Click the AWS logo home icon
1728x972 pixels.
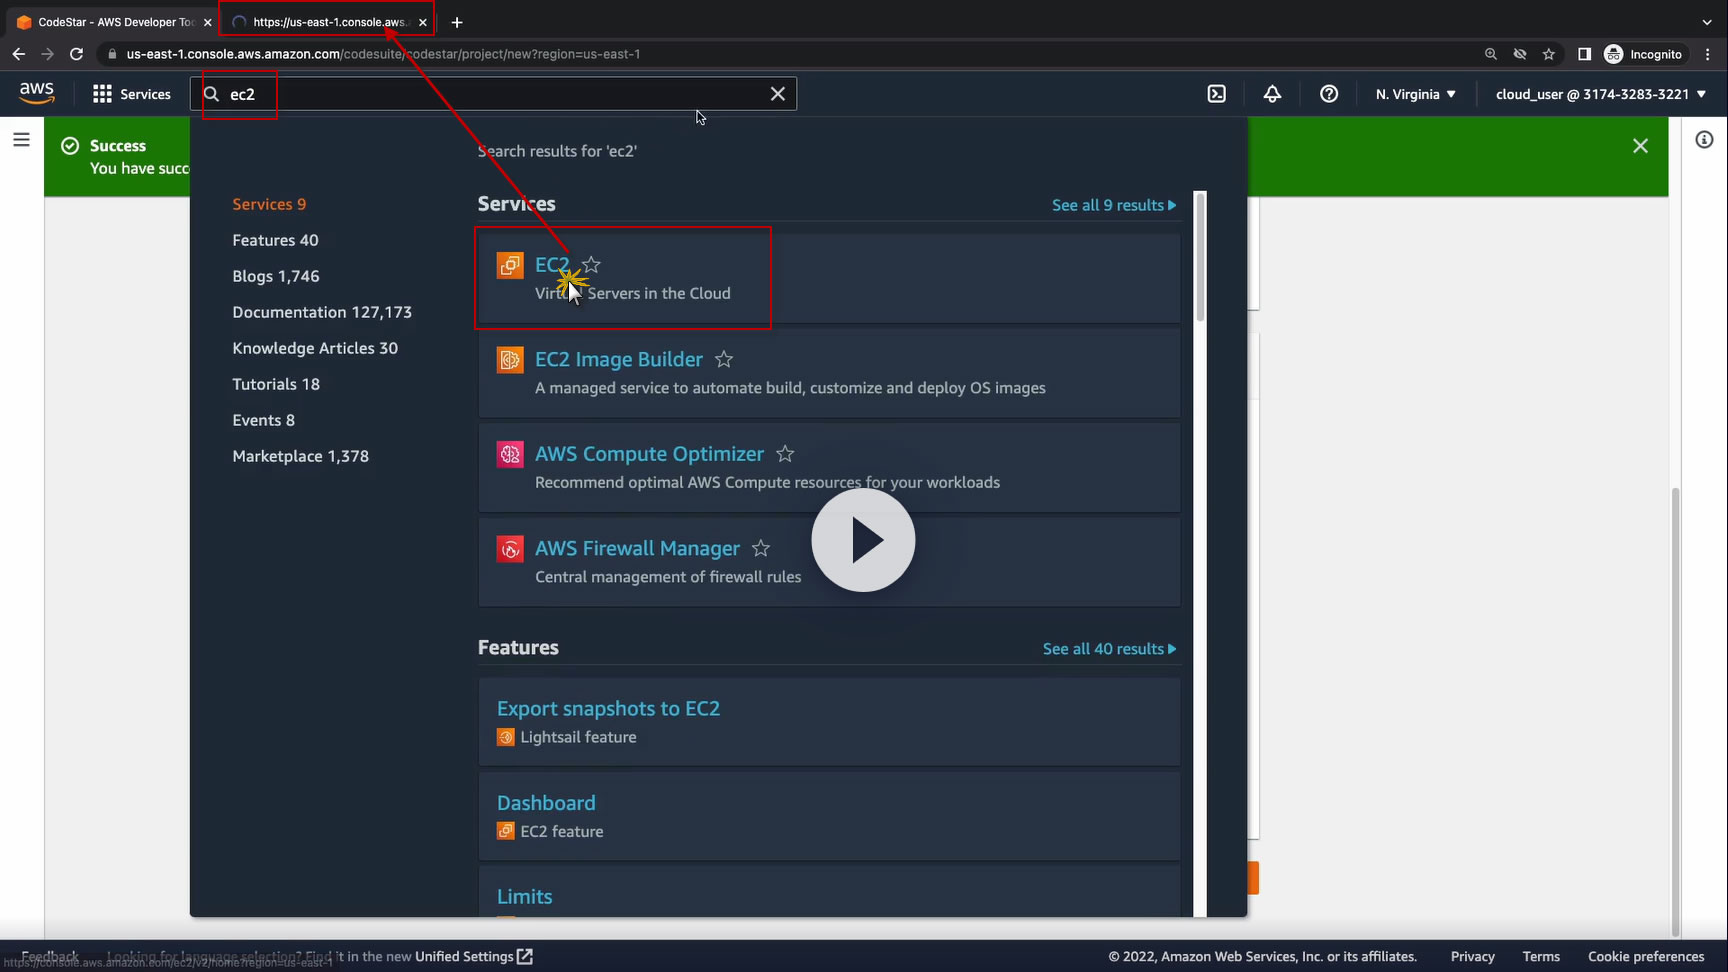click(x=37, y=93)
